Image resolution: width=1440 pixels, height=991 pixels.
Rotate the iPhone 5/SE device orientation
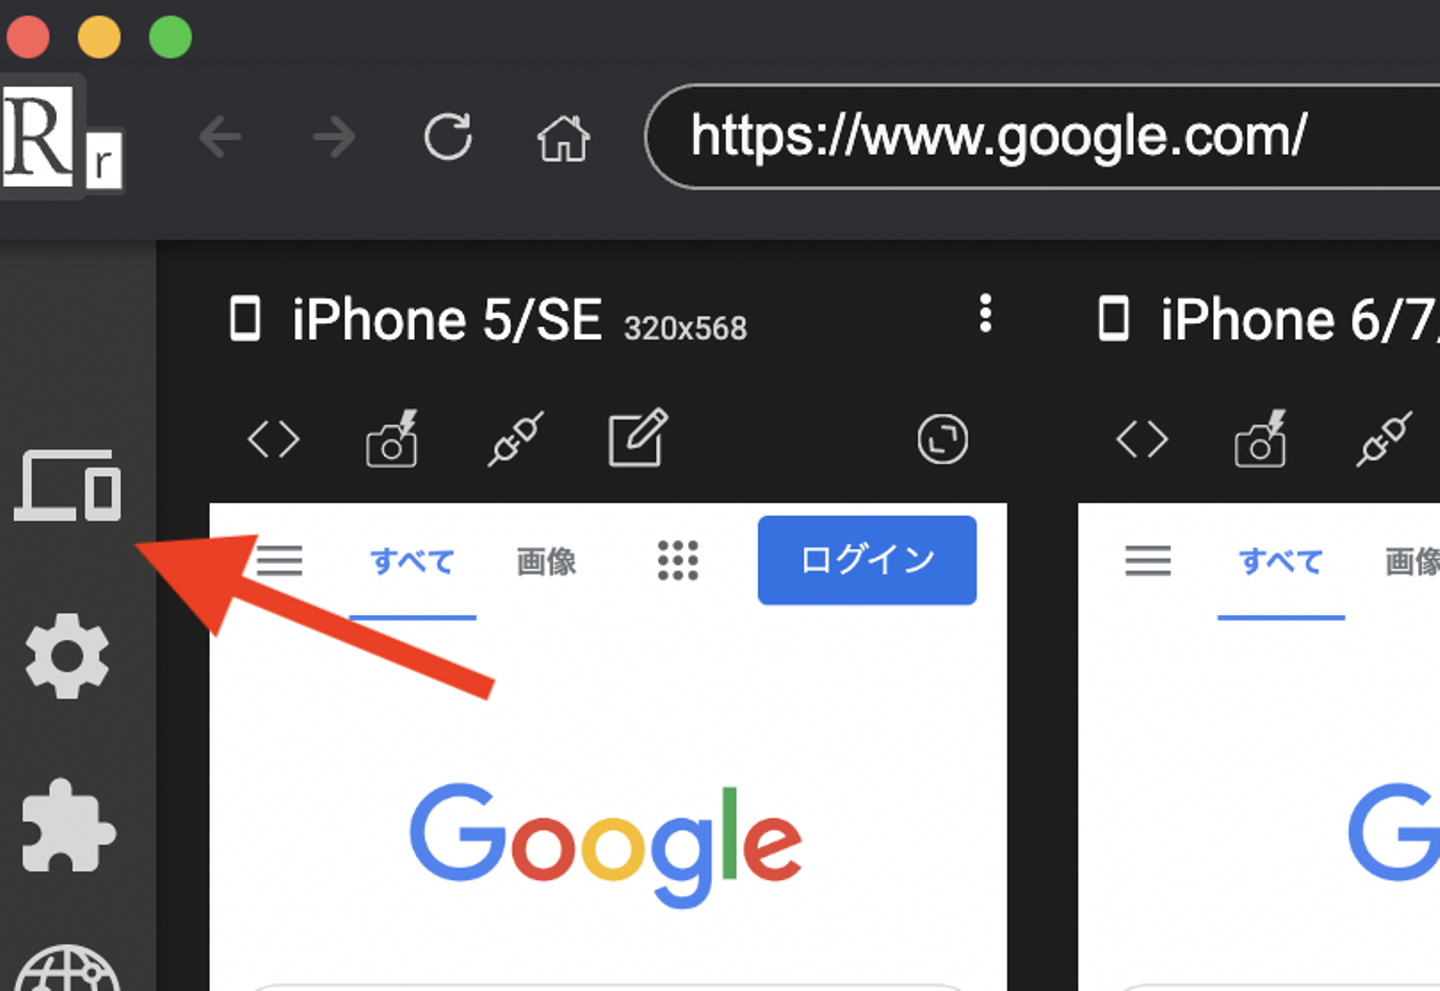point(942,439)
